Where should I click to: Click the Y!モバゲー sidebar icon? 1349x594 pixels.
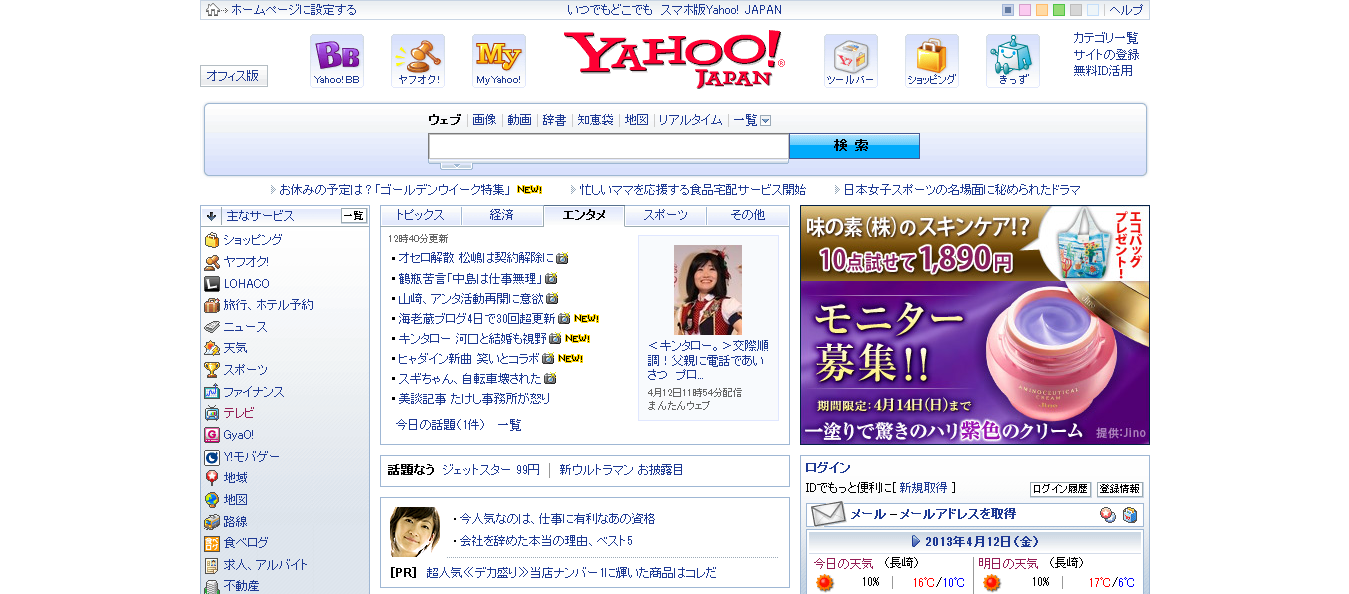212,457
